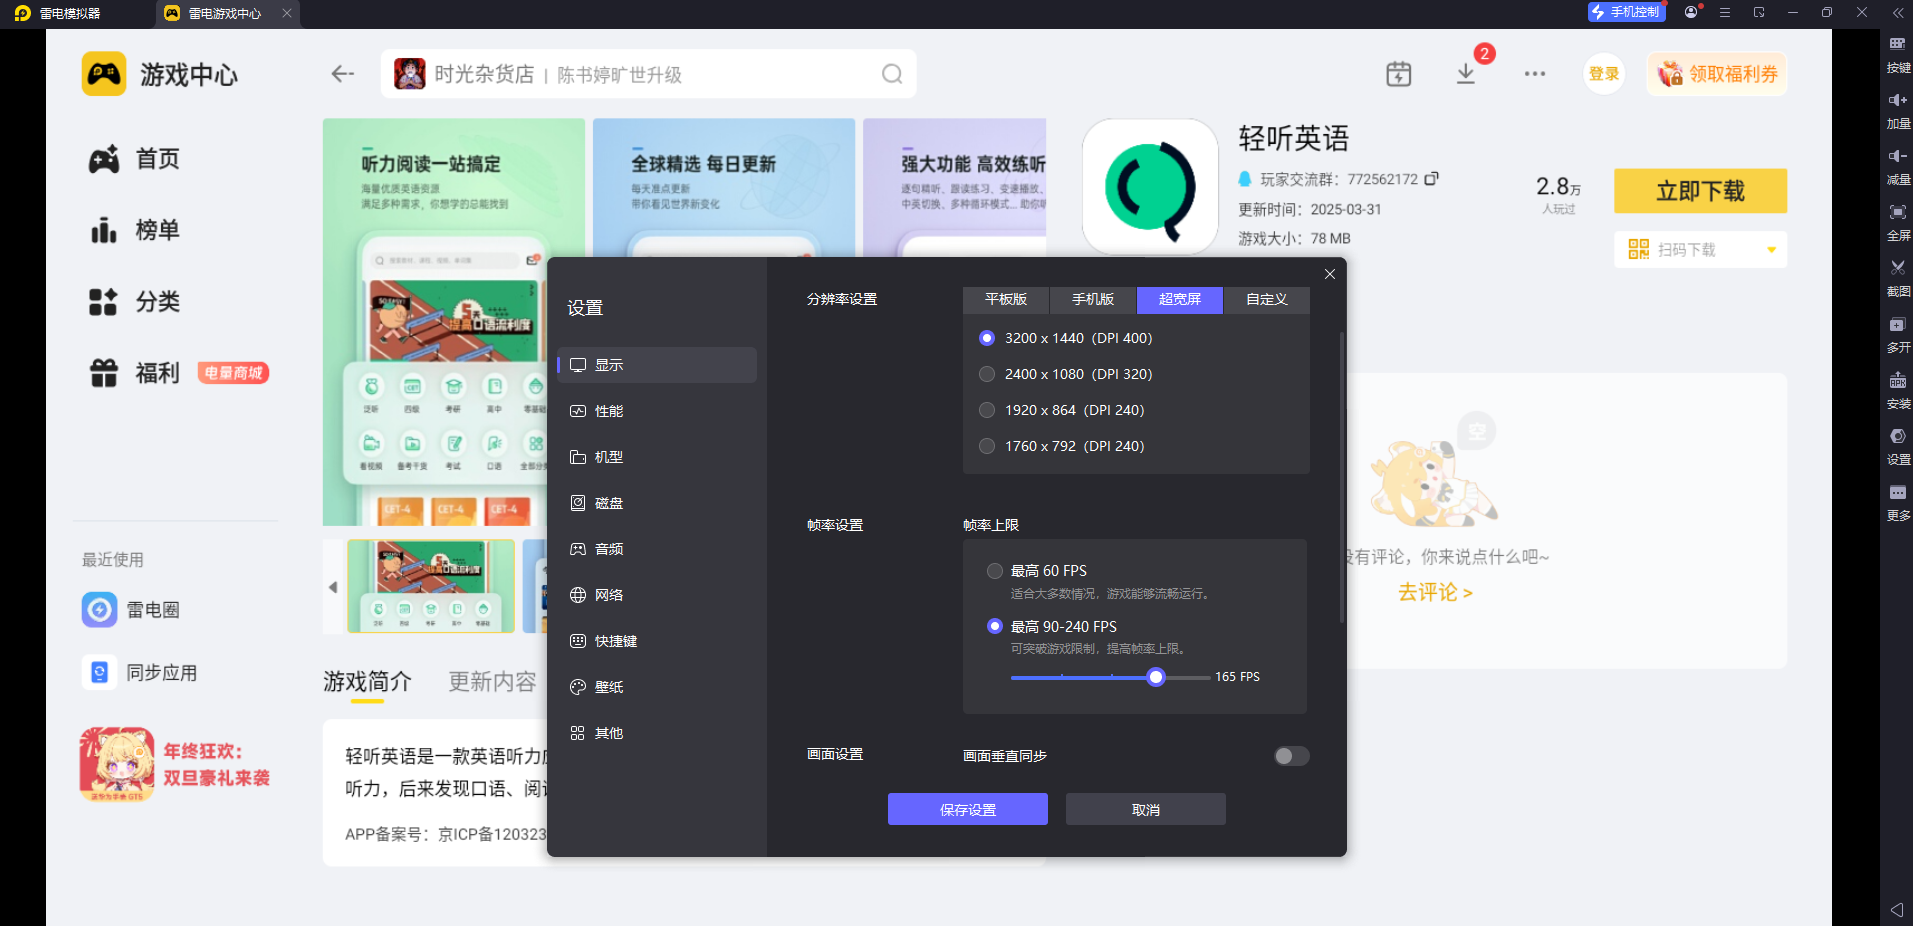
Task: Open the 其他 settings section
Action: (657, 733)
